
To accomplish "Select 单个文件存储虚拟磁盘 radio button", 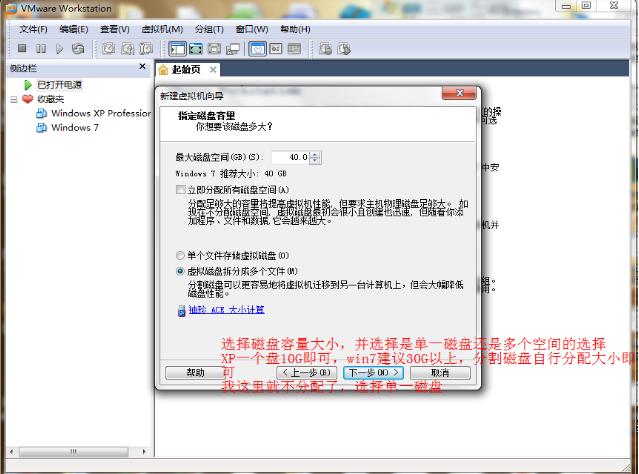I will 180,256.
